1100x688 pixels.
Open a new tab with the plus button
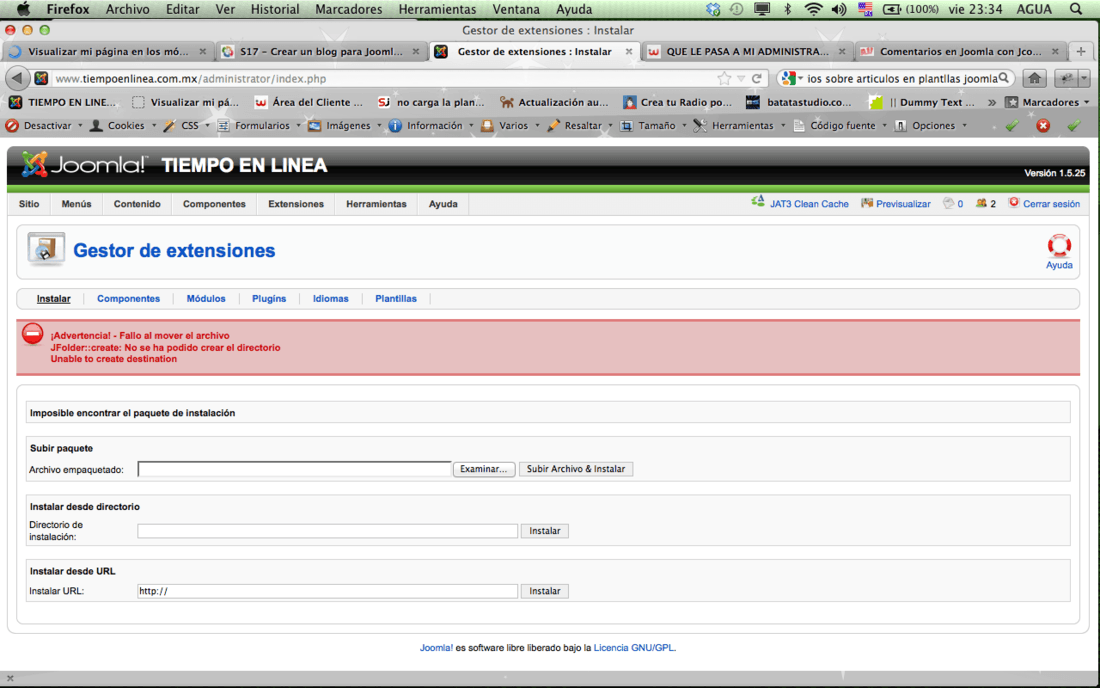(x=1081, y=51)
